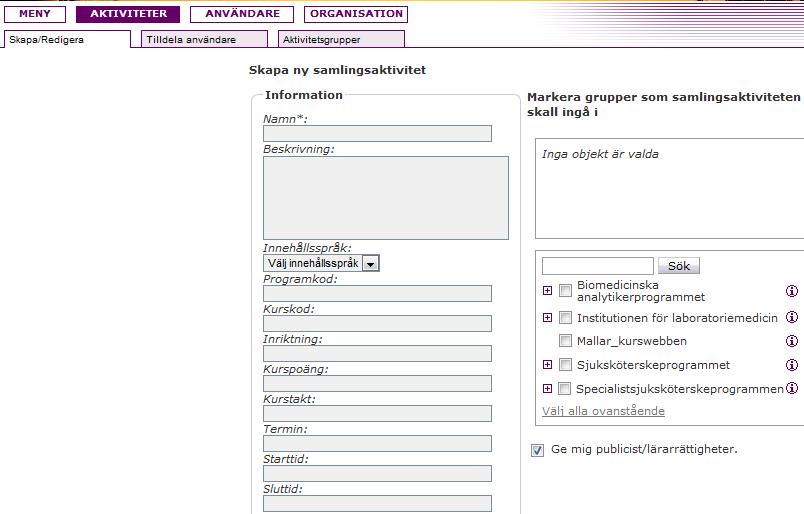Focus the Termin input field
Screen dimensions: 804x514
(x=377, y=444)
